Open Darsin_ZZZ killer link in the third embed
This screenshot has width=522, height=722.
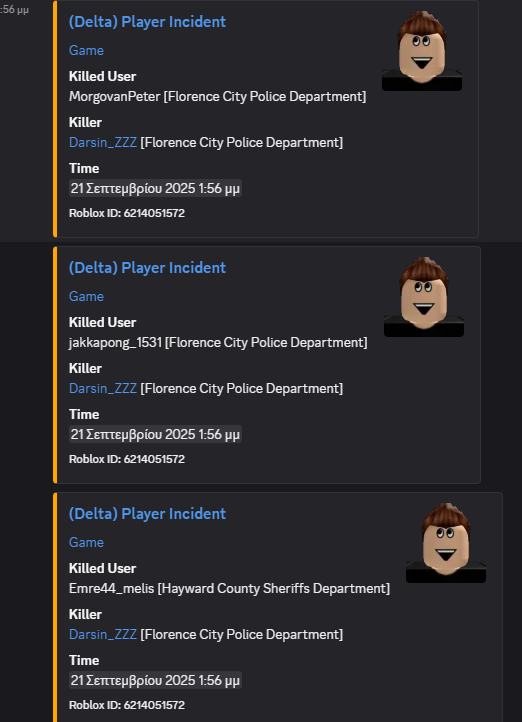click(103, 634)
